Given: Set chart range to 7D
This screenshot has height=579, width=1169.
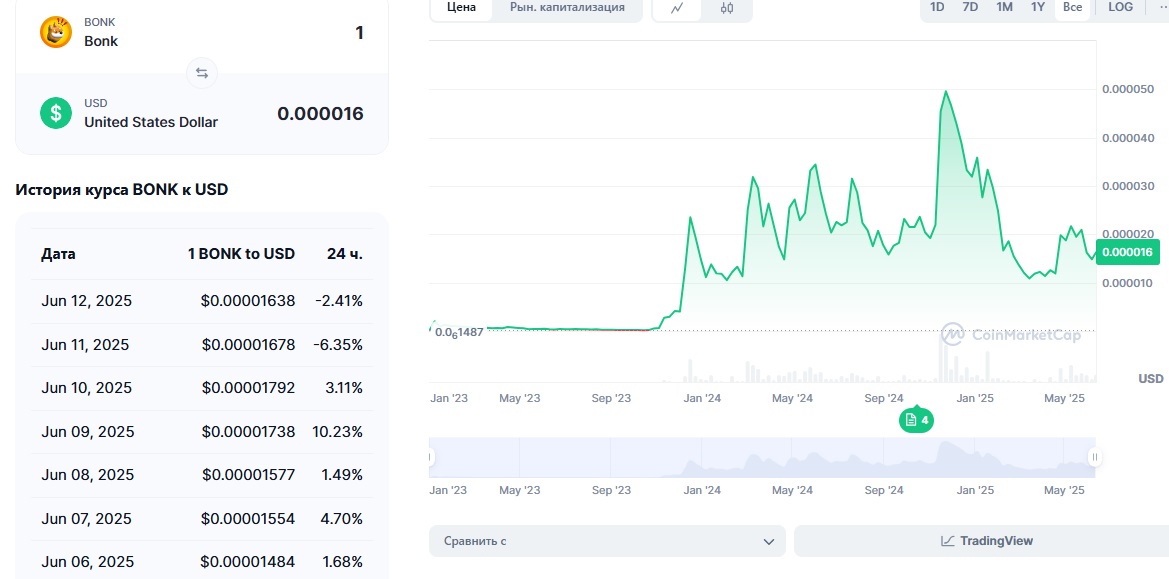Looking at the screenshot, I should click(x=970, y=7).
